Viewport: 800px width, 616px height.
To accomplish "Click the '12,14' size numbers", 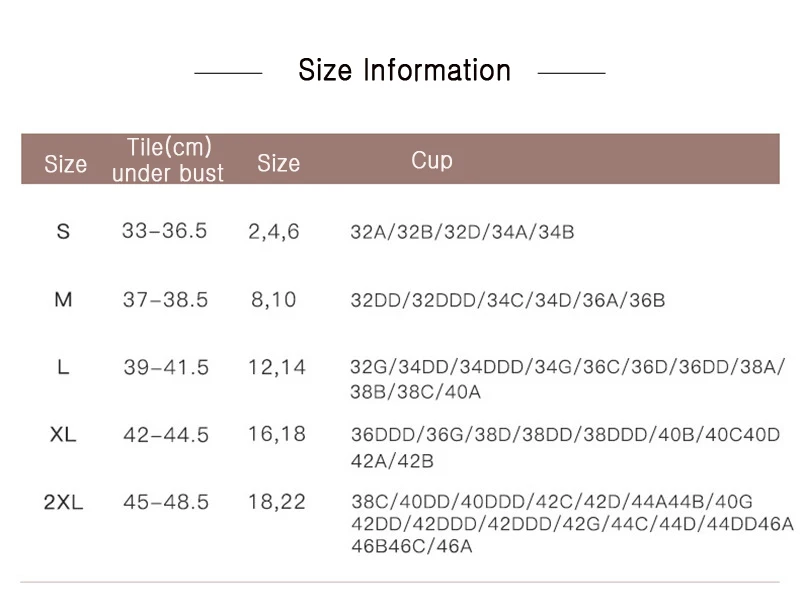I will coord(276,368).
